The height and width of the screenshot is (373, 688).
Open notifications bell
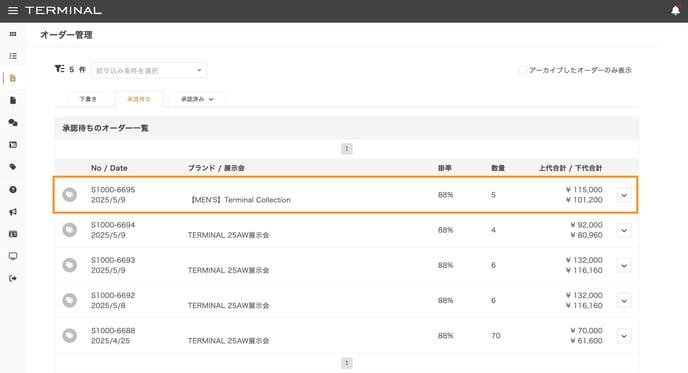coord(676,10)
